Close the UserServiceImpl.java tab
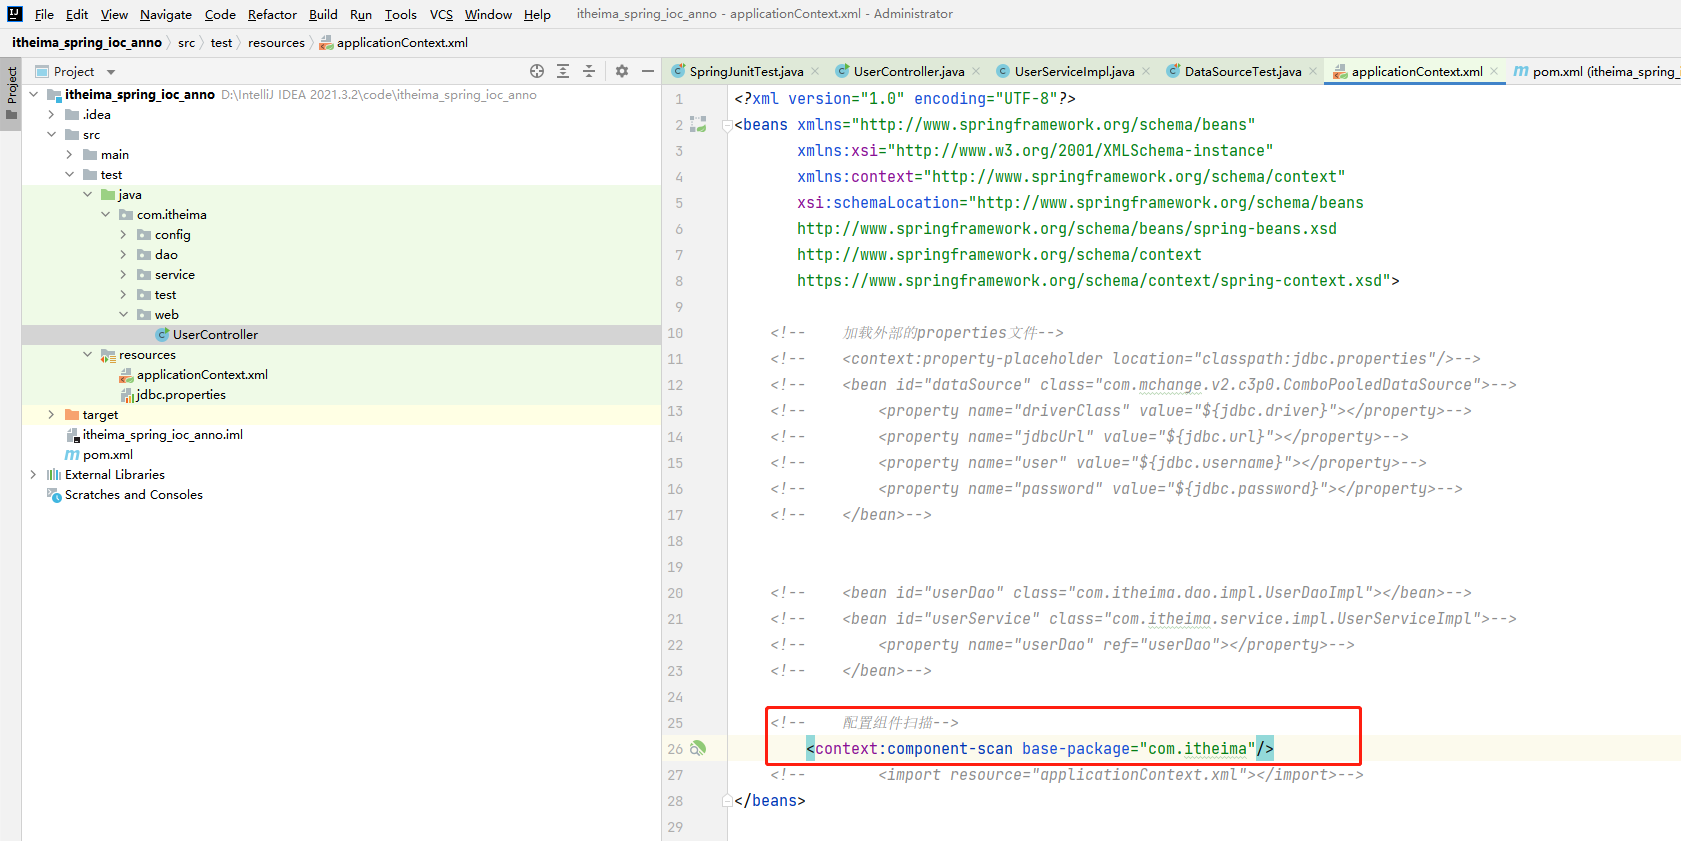The width and height of the screenshot is (1681, 841). (1146, 71)
